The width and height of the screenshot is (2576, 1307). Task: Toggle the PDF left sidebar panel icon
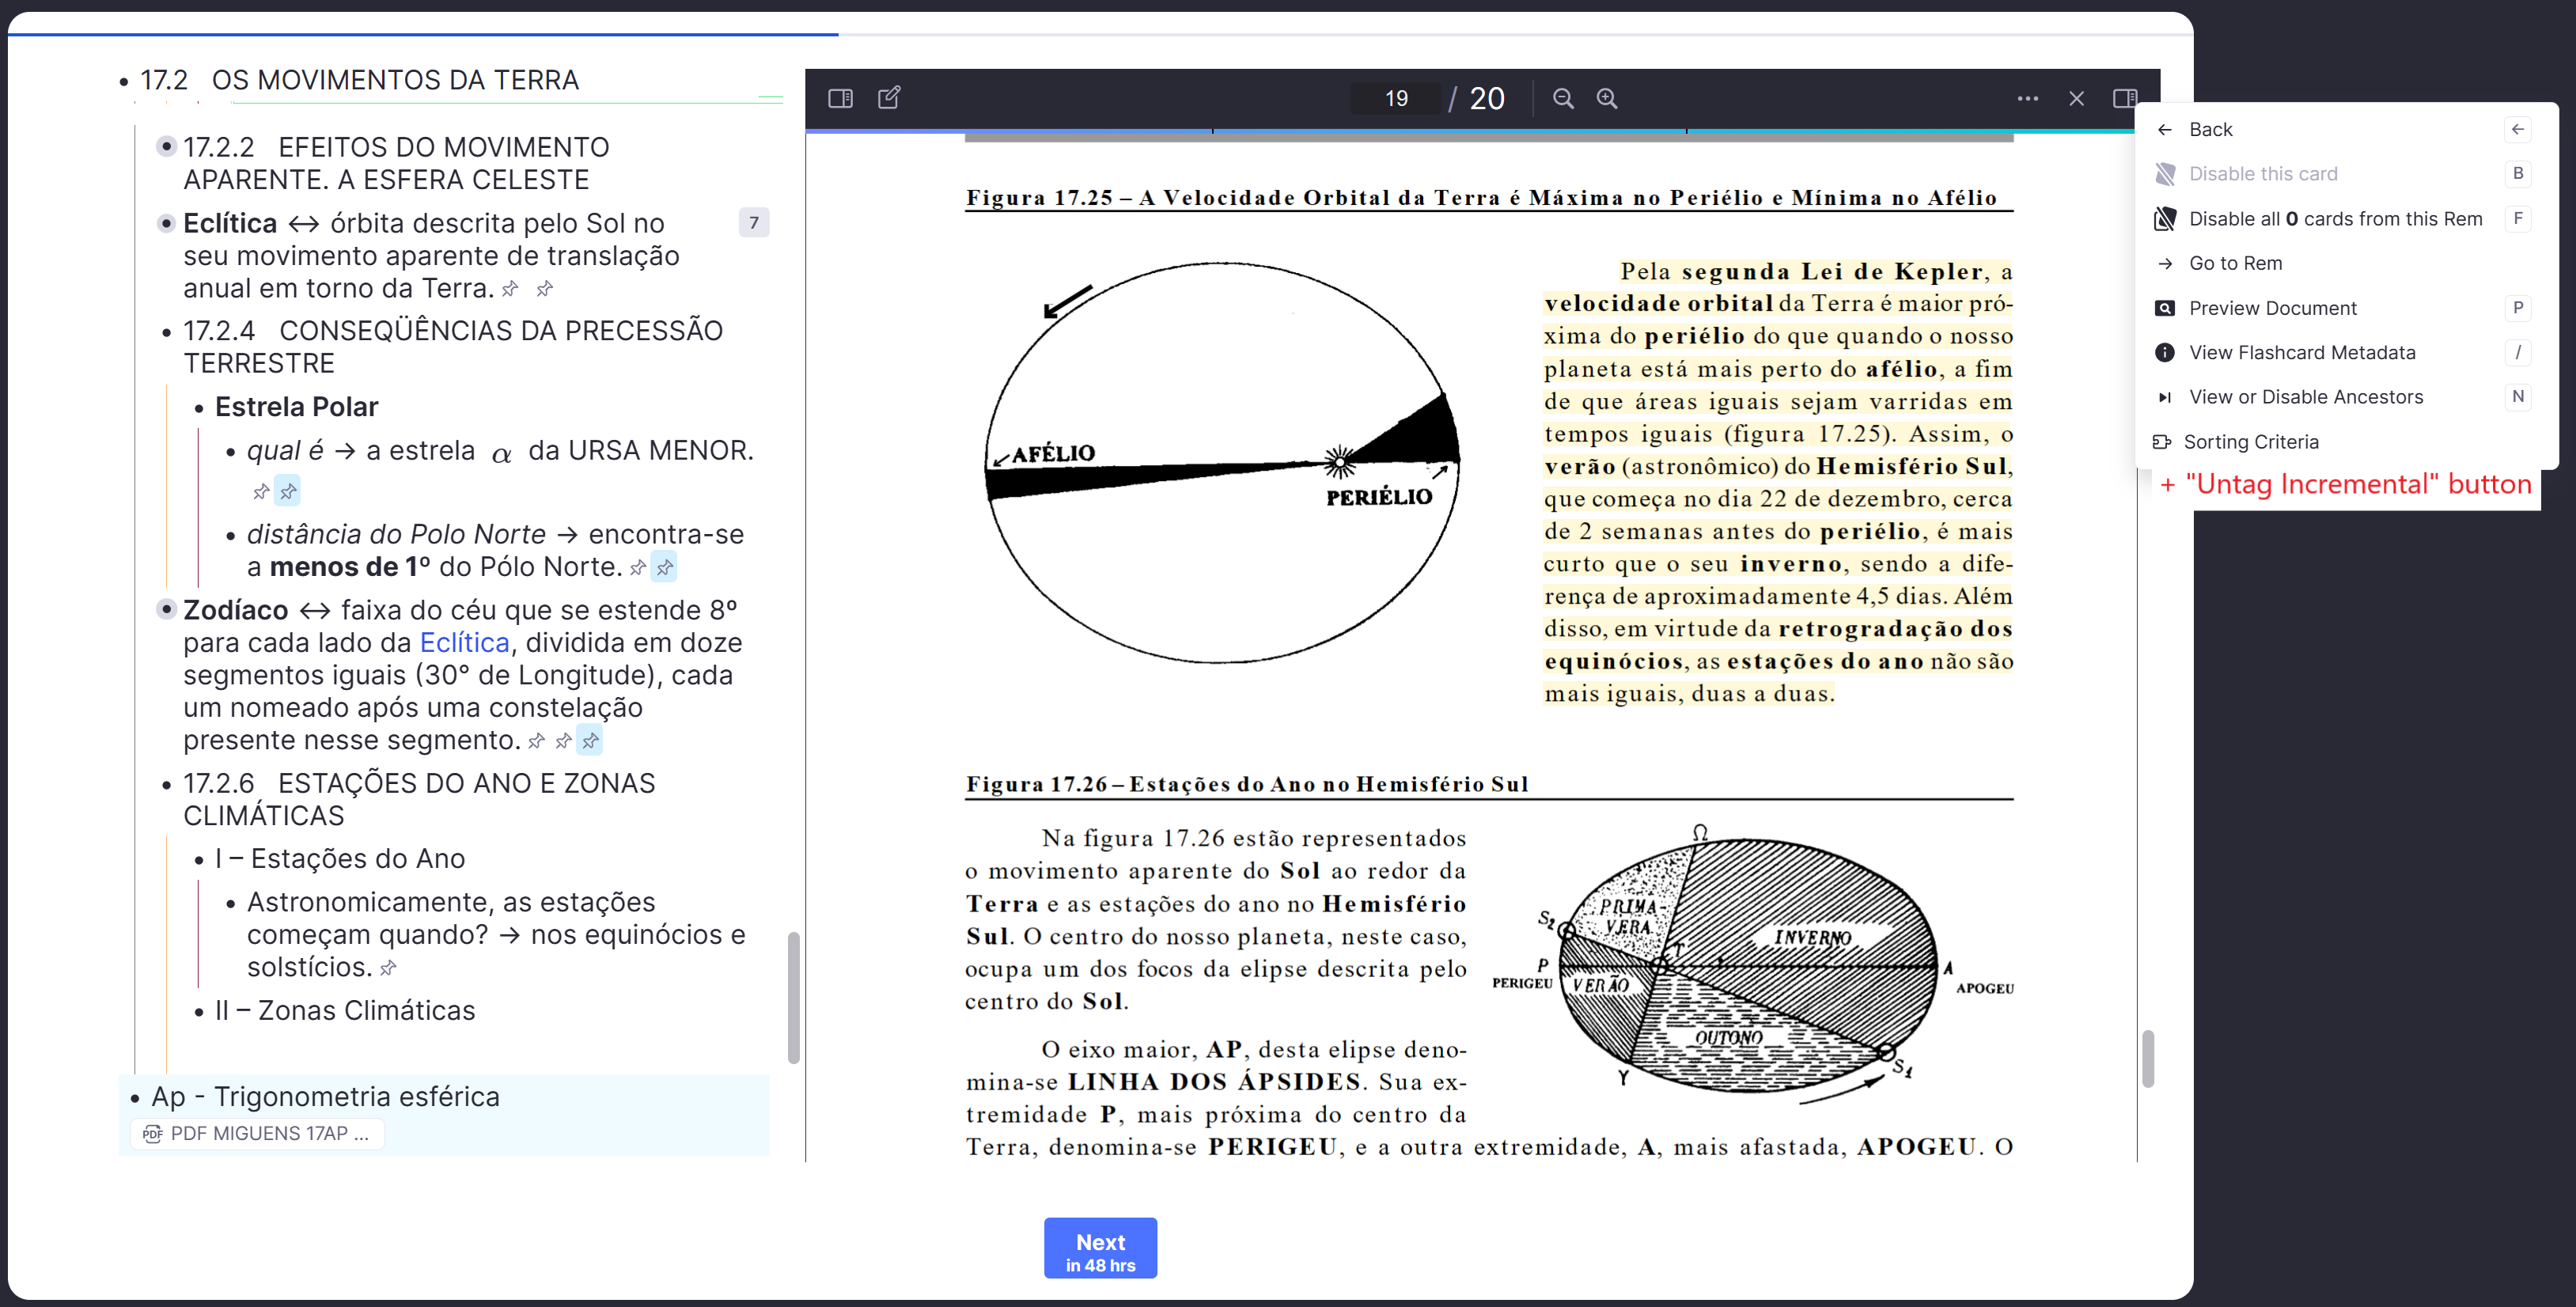coord(840,98)
